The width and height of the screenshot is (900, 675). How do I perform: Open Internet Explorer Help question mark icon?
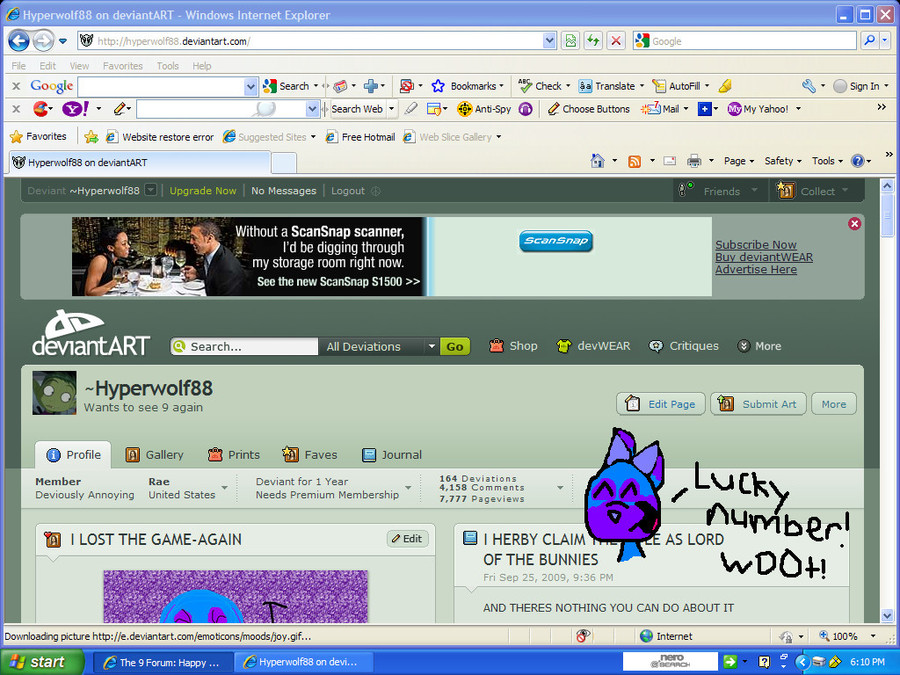pos(858,161)
